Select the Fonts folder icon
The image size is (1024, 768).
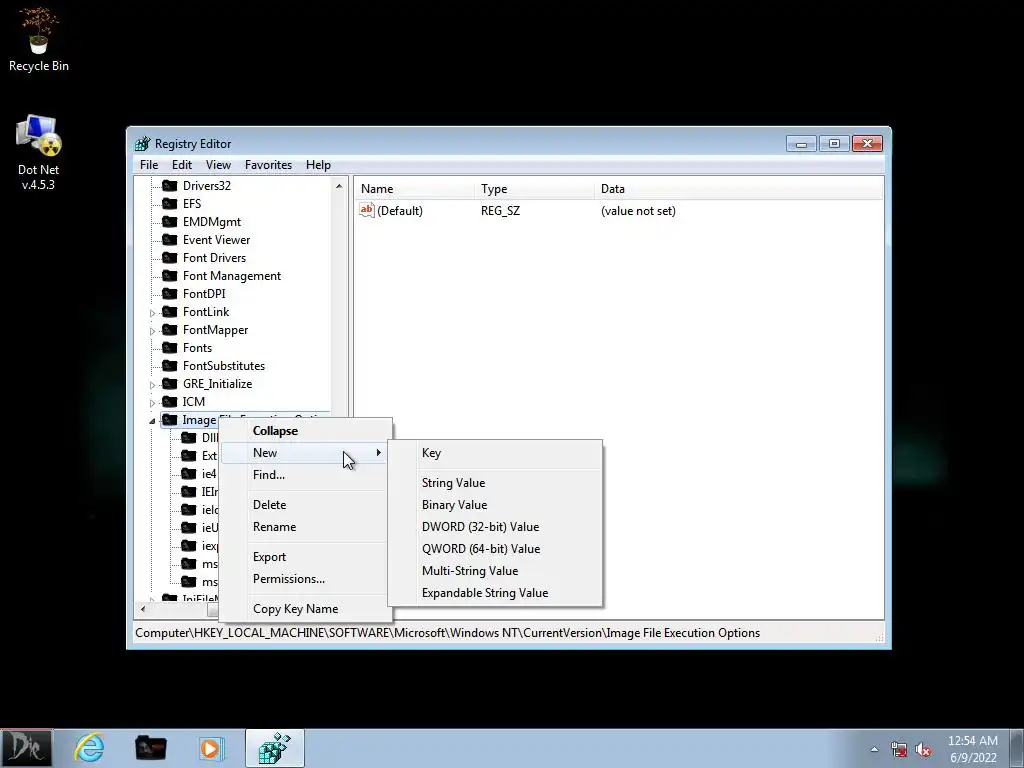pyautogui.click(x=170, y=347)
